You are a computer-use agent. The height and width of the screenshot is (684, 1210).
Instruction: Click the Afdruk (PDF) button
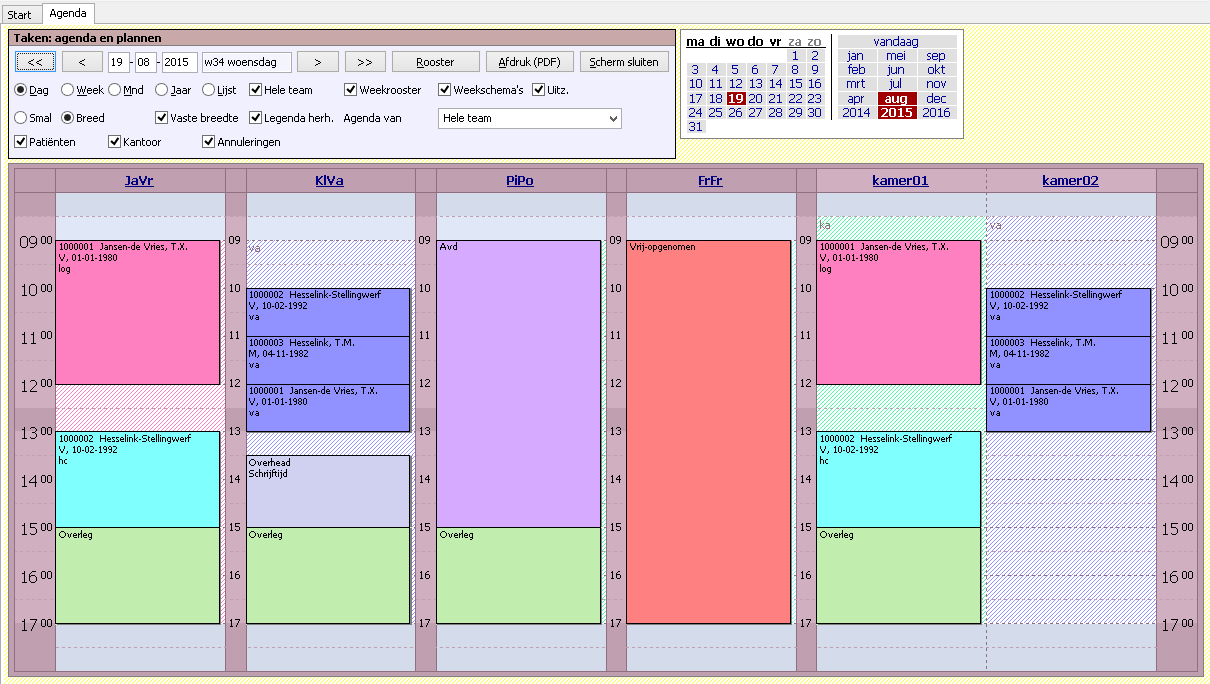(530, 62)
